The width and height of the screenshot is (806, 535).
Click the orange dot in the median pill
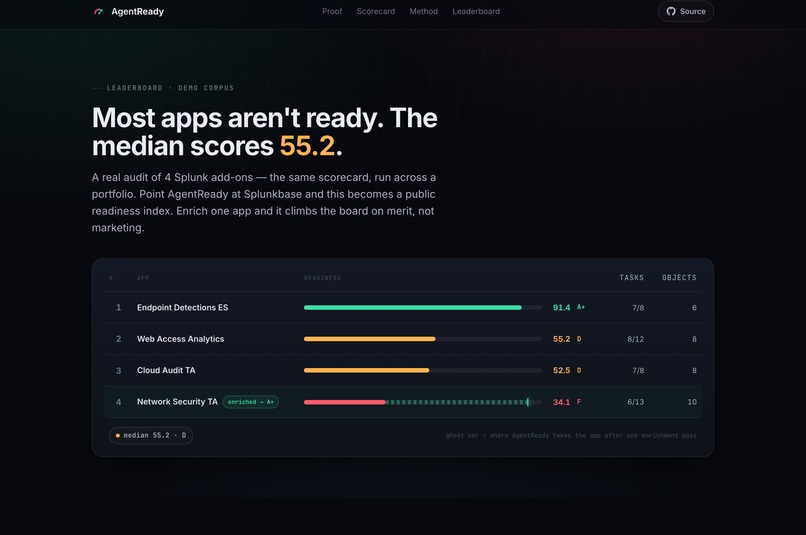[x=118, y=435]
